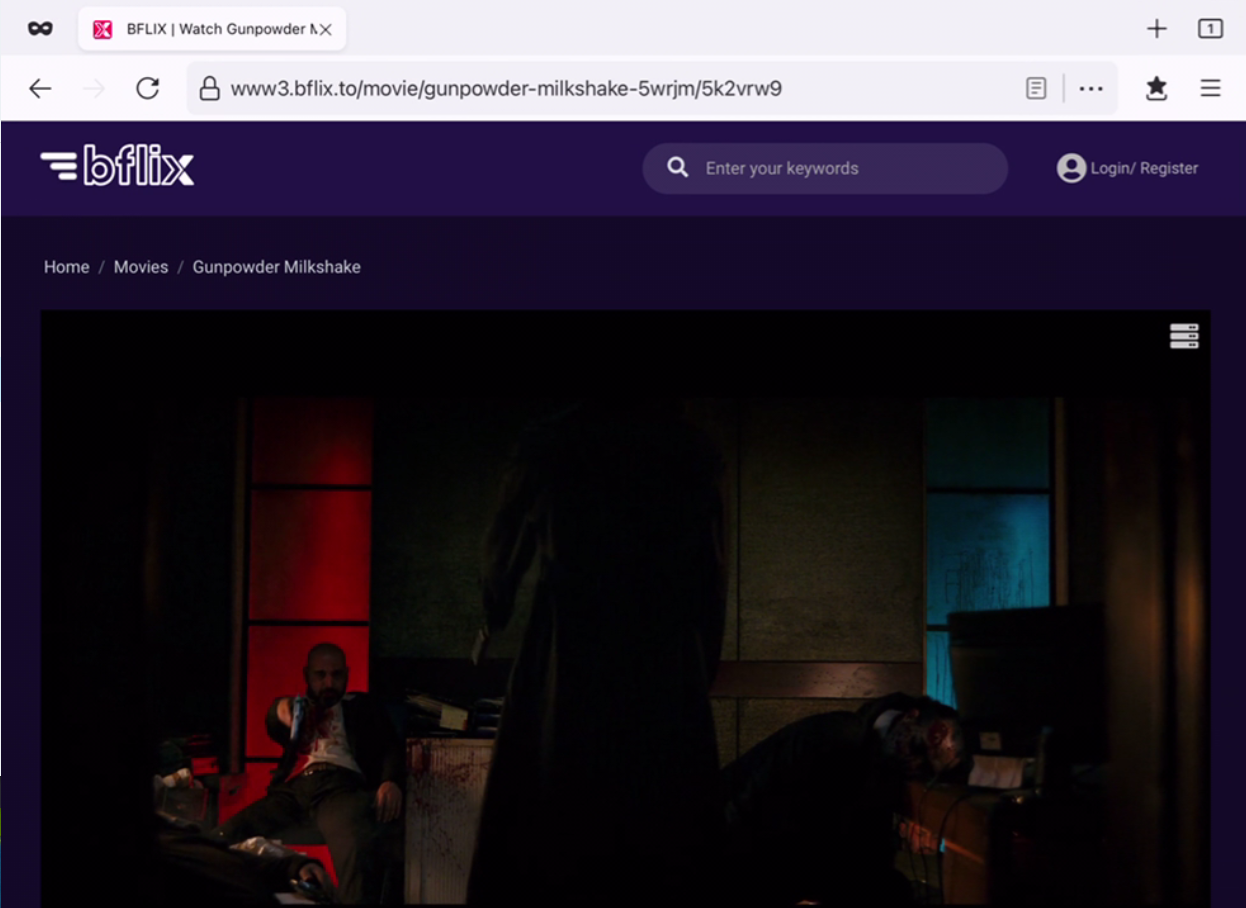Open the server selection icon in the player
The image size is (1246, 908).
[x=1183, y=335]
